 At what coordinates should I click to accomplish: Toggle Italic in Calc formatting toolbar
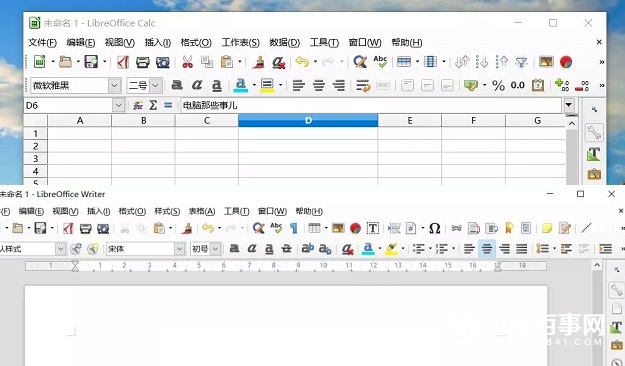(197, 85)
